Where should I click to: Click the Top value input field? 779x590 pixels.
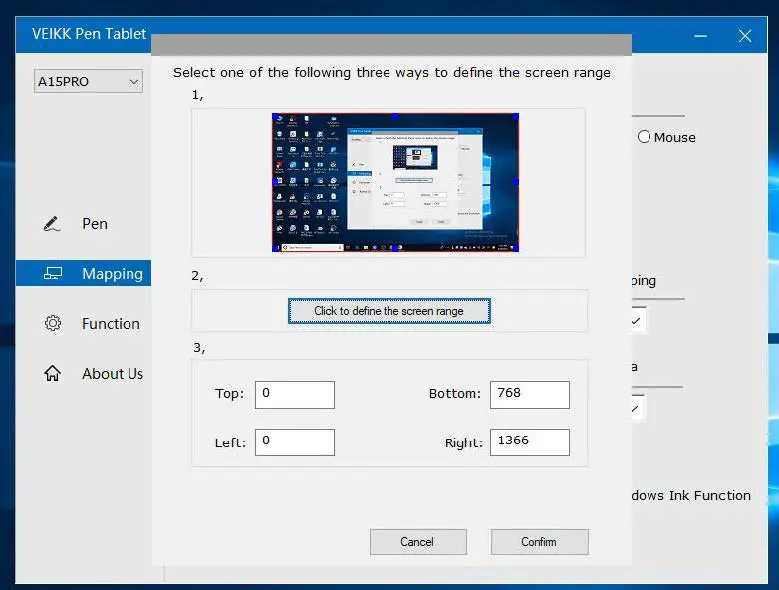pyautogui.click(x=294, y=394)
